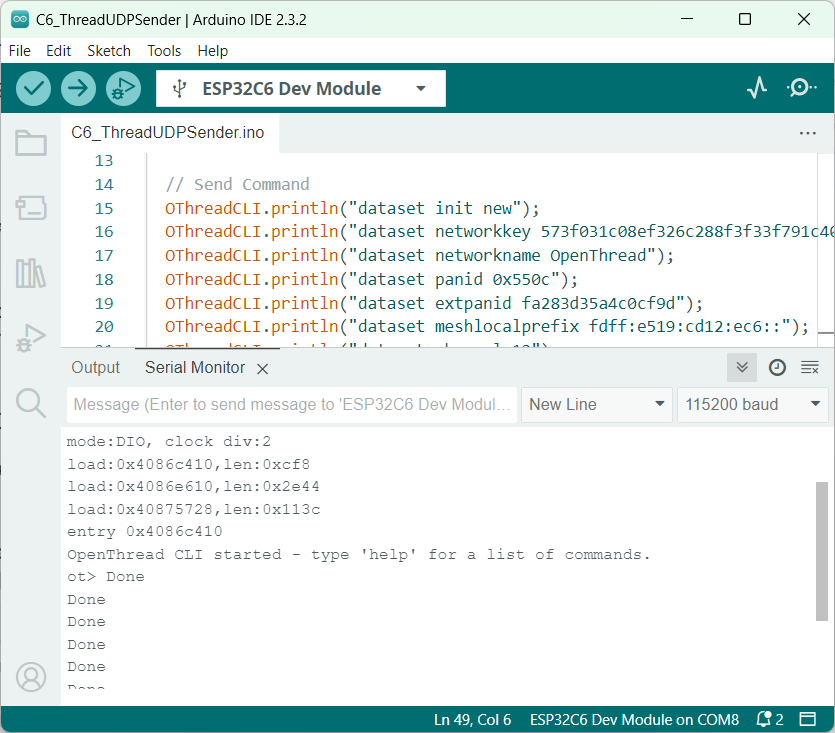Open the Serial Plotter icon
Screen dimensions: 835x733
(757, 88)
